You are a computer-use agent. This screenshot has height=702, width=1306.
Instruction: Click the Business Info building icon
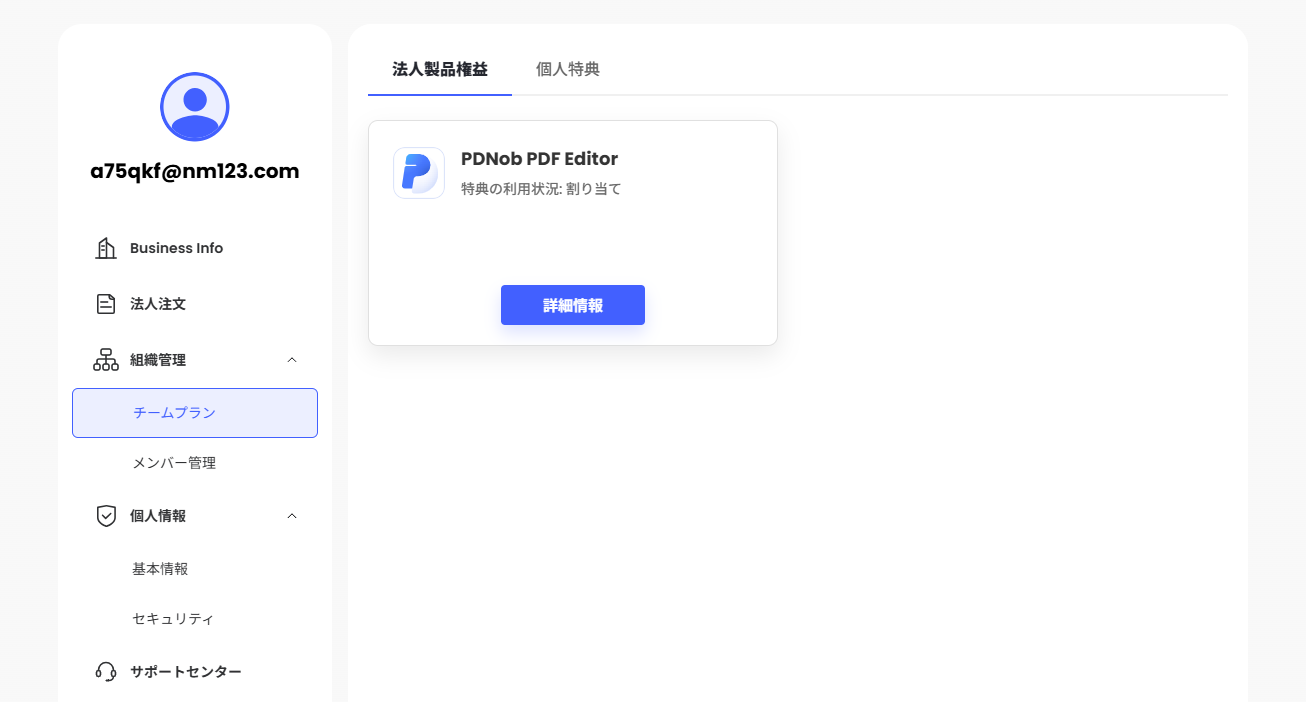pos(106,248)
